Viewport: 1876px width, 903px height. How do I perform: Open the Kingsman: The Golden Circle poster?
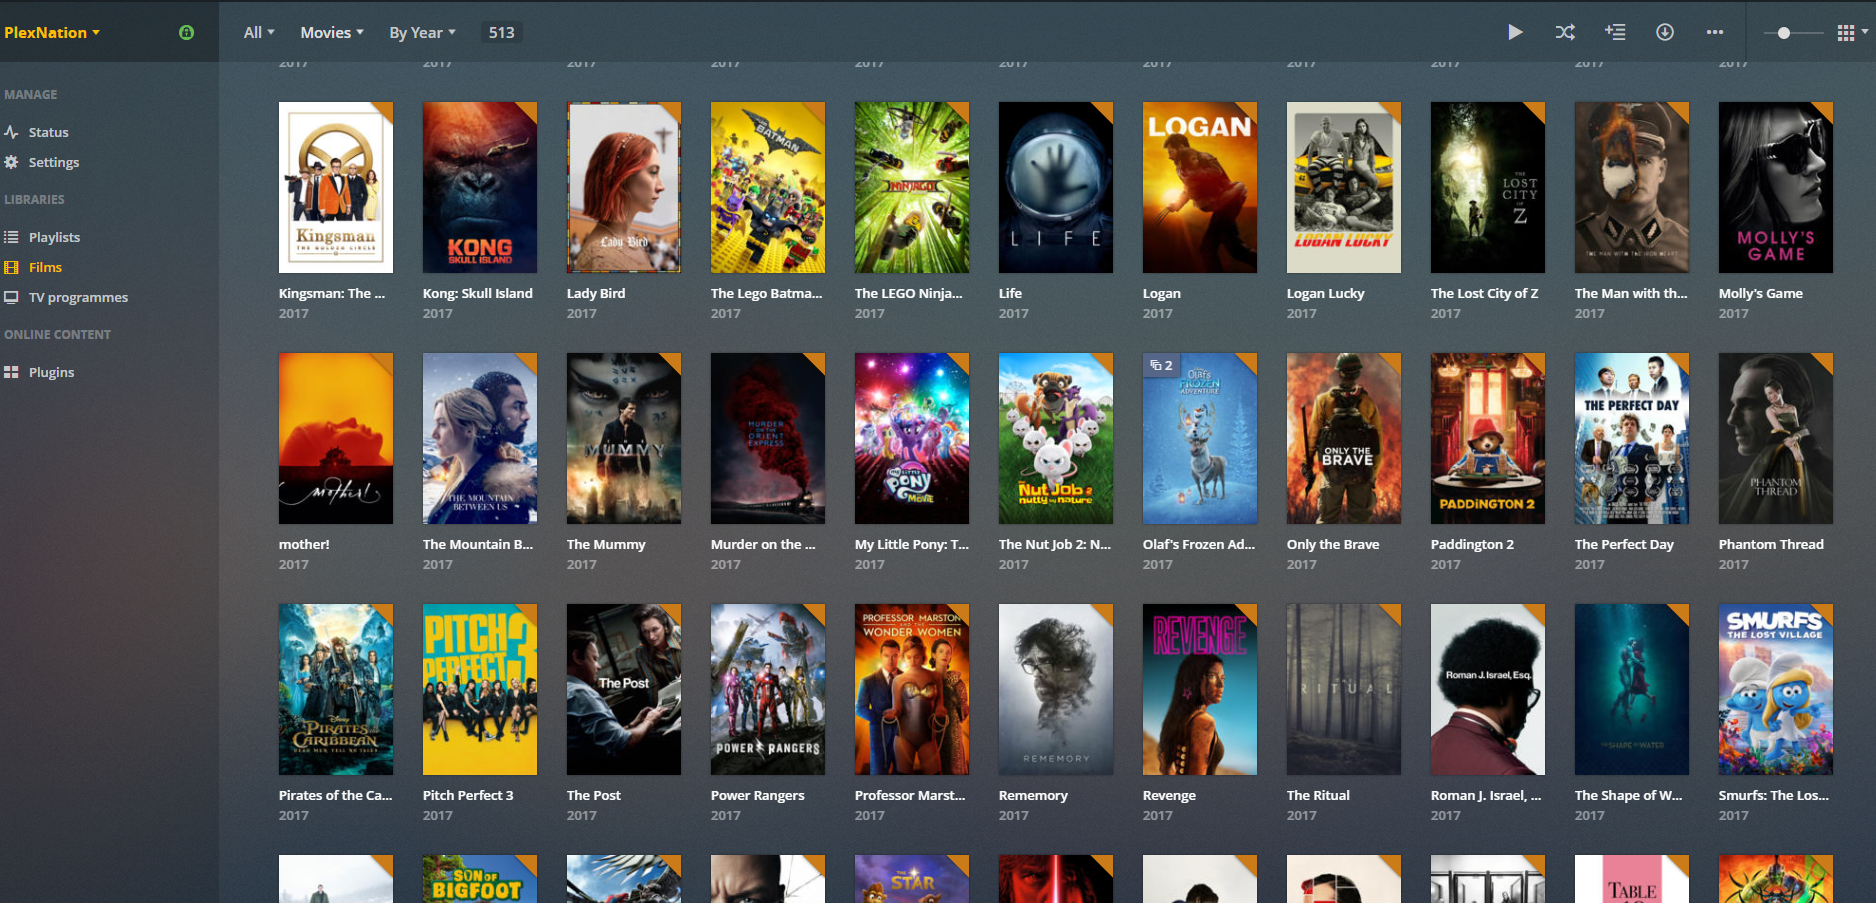[336, 187]
